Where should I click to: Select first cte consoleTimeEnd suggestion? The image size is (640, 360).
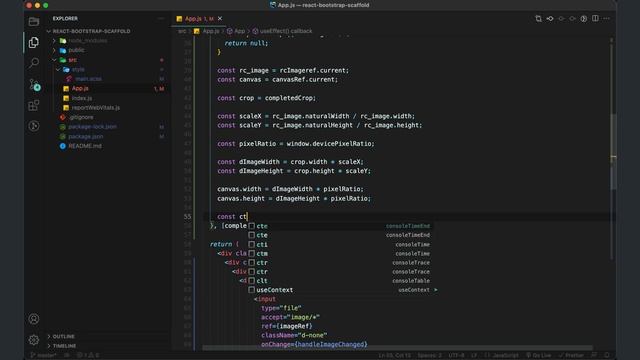[x=341, y=226]
